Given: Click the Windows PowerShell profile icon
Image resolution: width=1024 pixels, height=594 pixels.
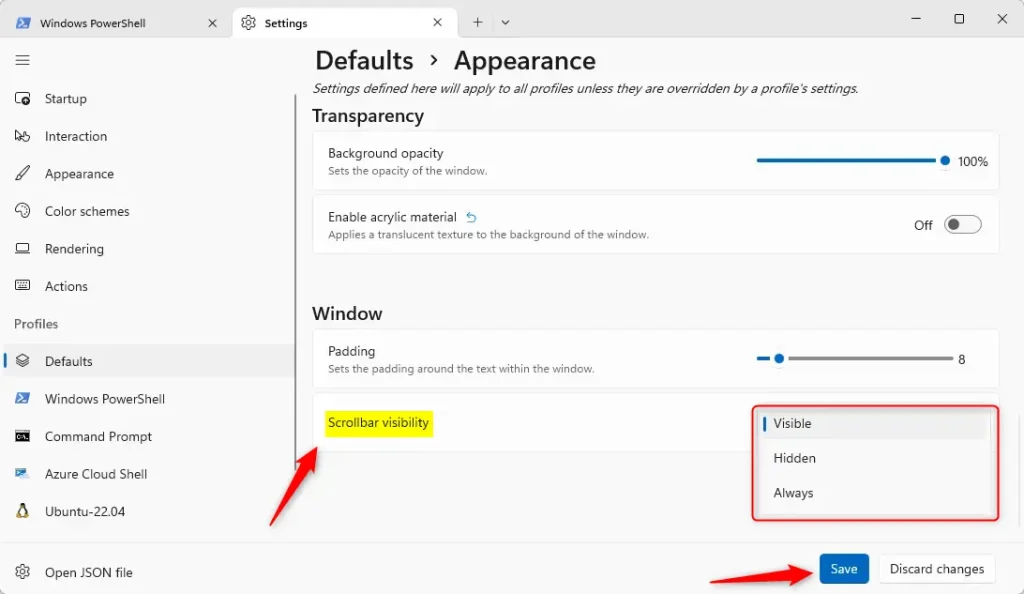Looking at the screenshot, I should coord(22,398).
